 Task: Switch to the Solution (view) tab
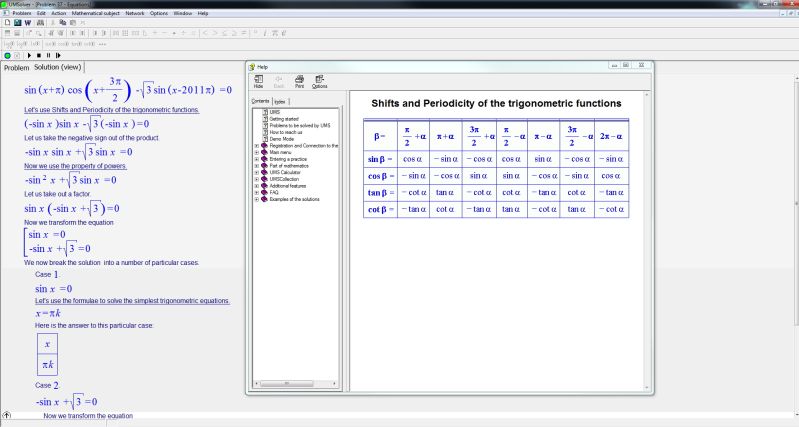(x=57, y=67)
